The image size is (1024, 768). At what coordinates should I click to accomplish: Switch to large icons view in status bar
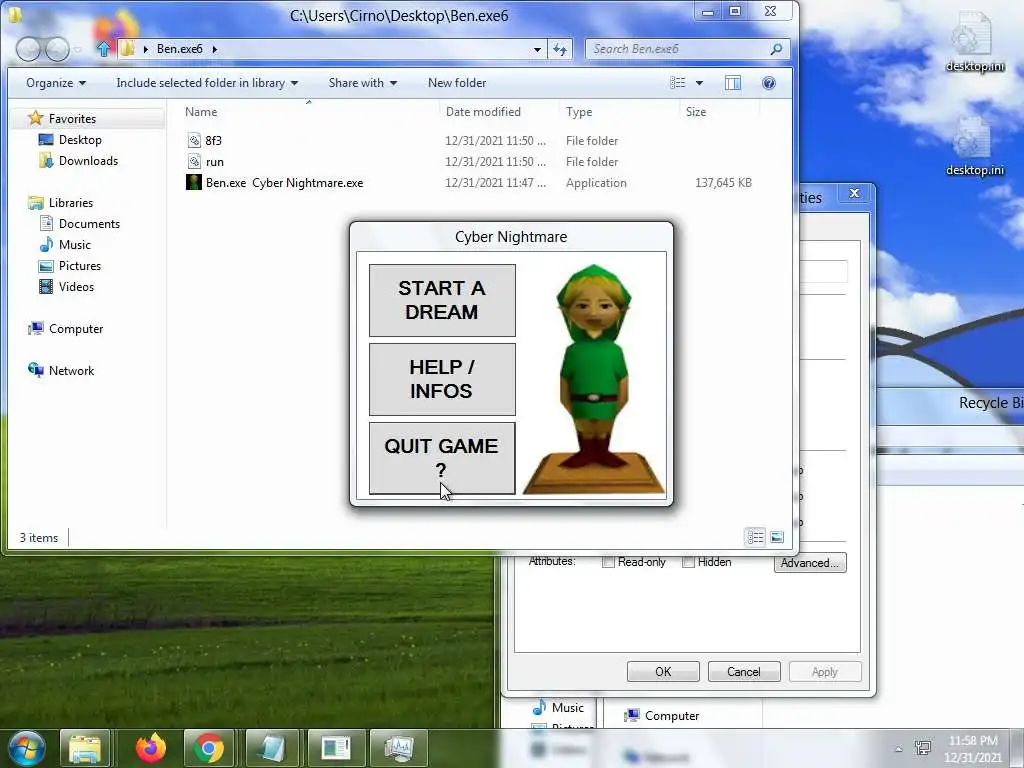pos(776,537)
